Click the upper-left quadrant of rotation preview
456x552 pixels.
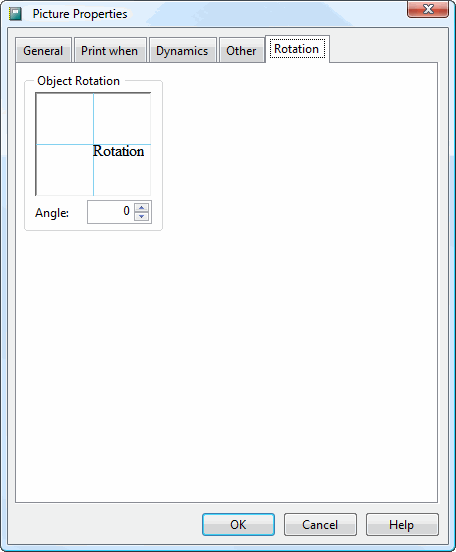(65, 119)
